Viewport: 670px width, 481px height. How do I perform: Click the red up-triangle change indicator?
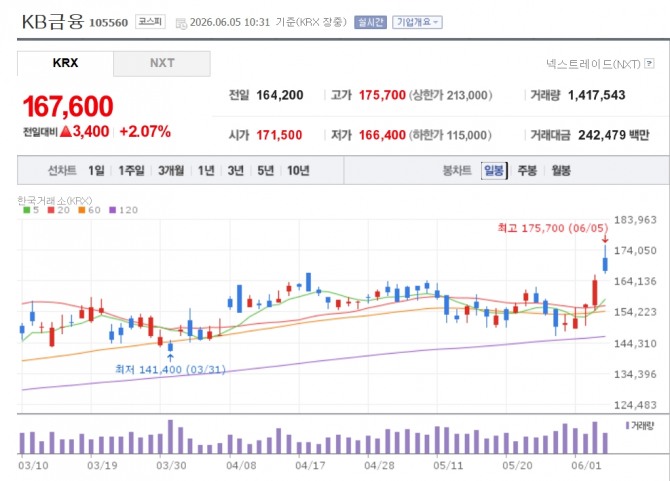(66, 132)
